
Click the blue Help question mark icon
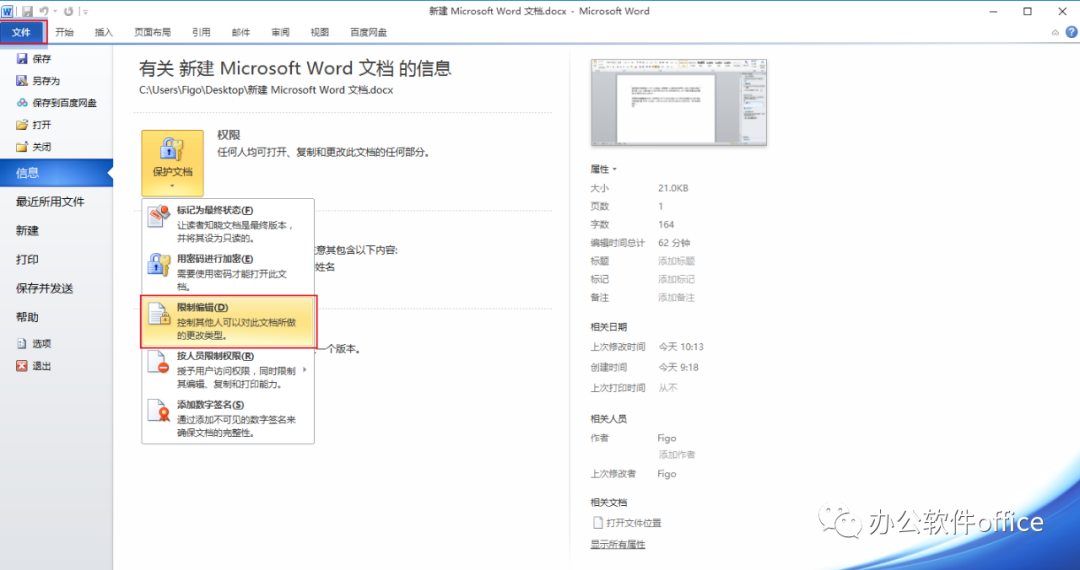(1071, 32)
